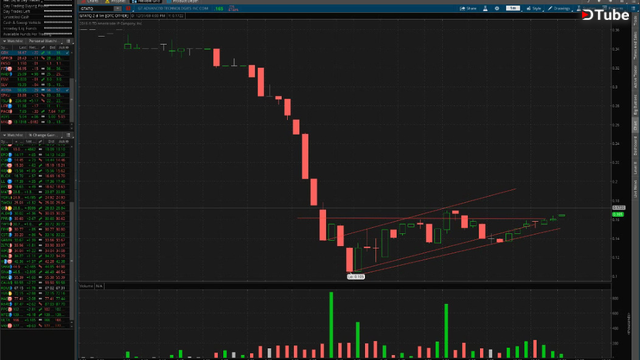
Task: Click the 'Lo: 0.105' low price label
Action: 356,277
